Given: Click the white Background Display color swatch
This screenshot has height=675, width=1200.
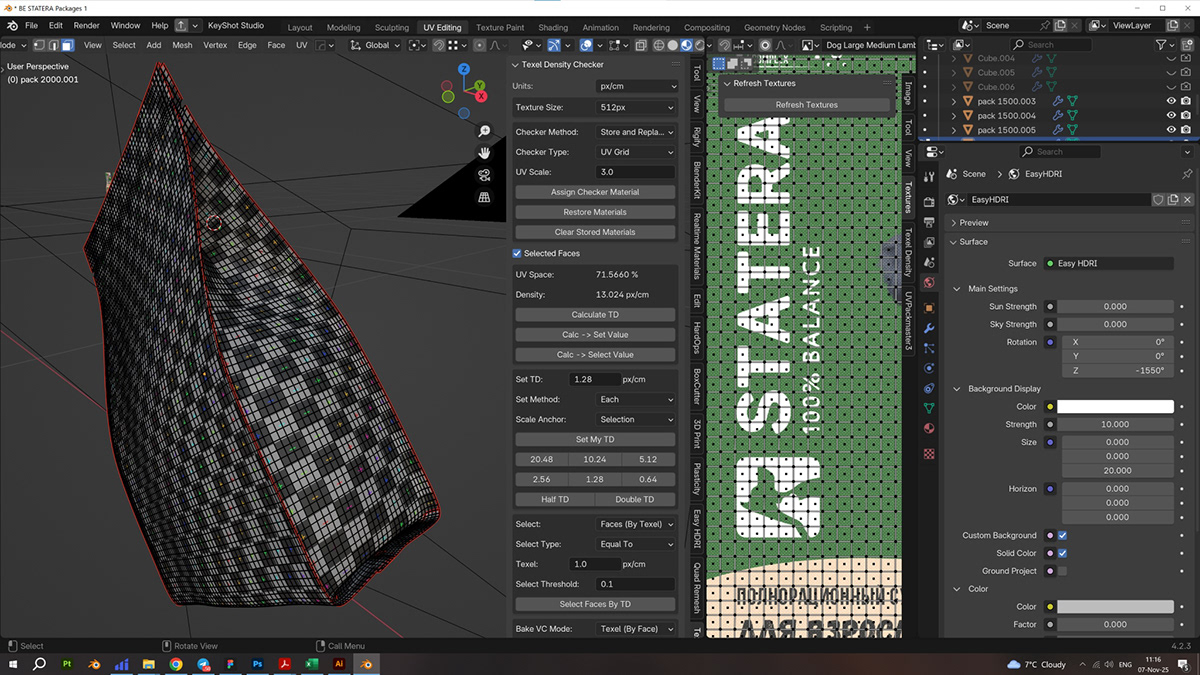Looking at the screenshot, I should click(x=1115, y=407).
